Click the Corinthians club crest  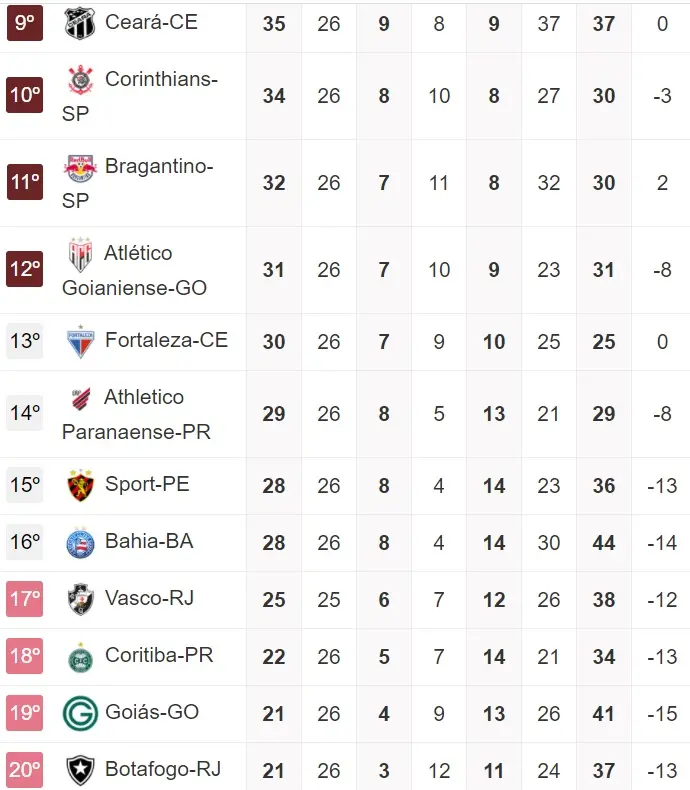click(x=79, y=80)
